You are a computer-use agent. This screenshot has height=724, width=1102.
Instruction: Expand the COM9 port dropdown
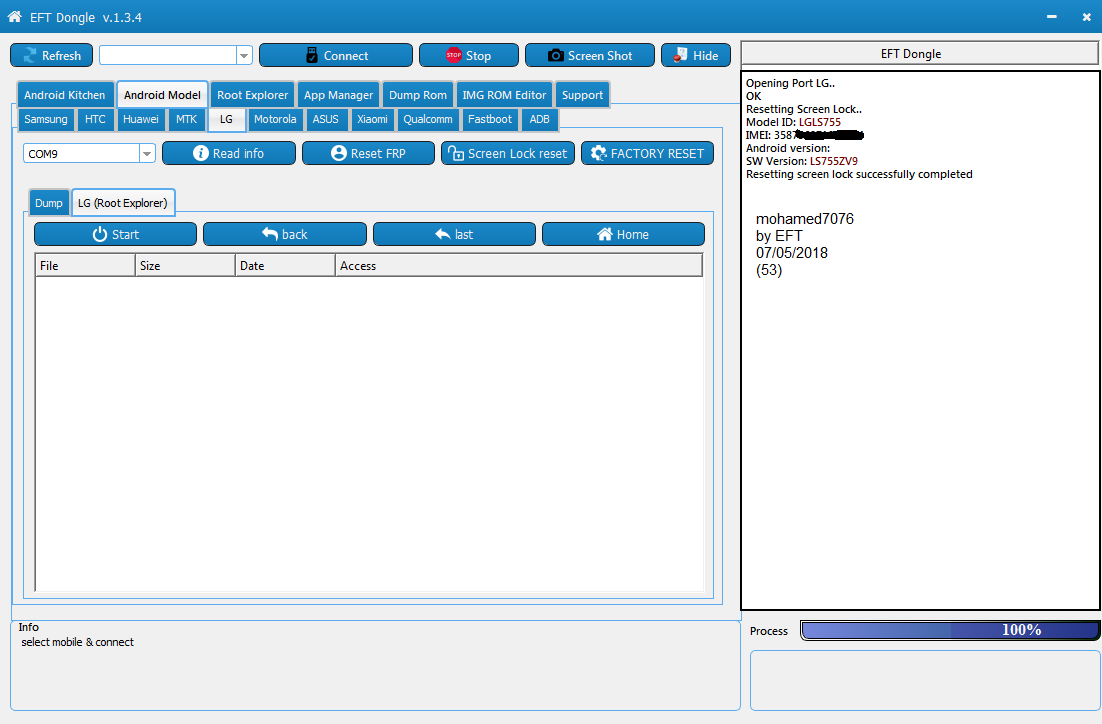(x=147, y=153)
